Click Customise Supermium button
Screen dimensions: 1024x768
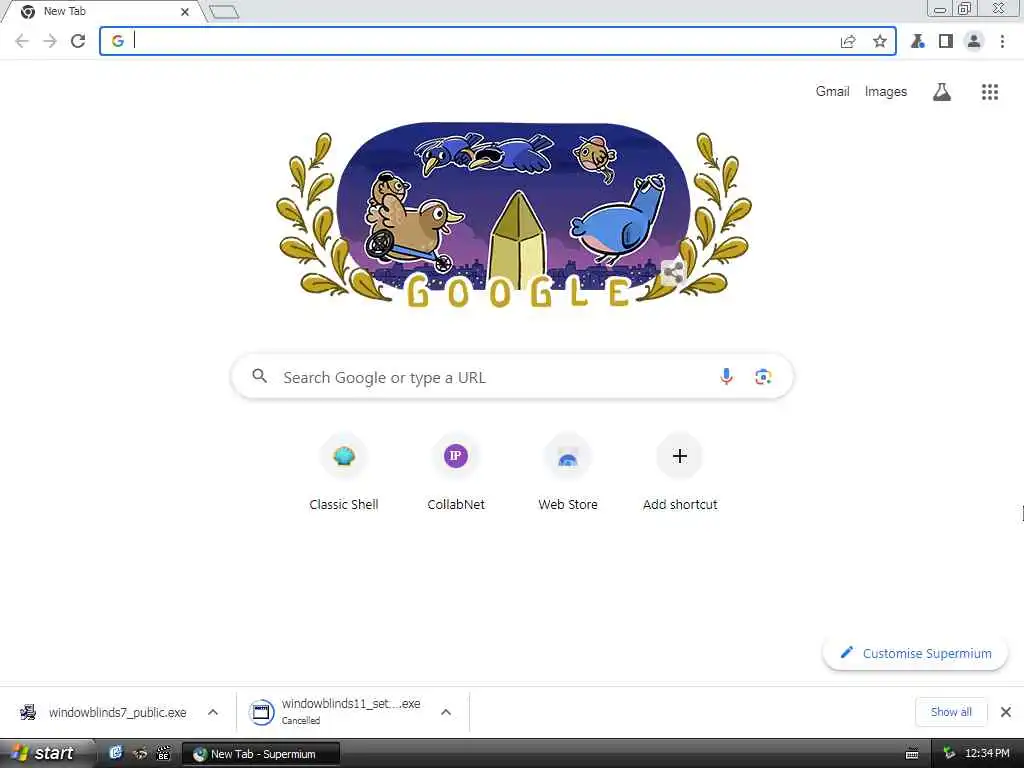click(915, 653)
